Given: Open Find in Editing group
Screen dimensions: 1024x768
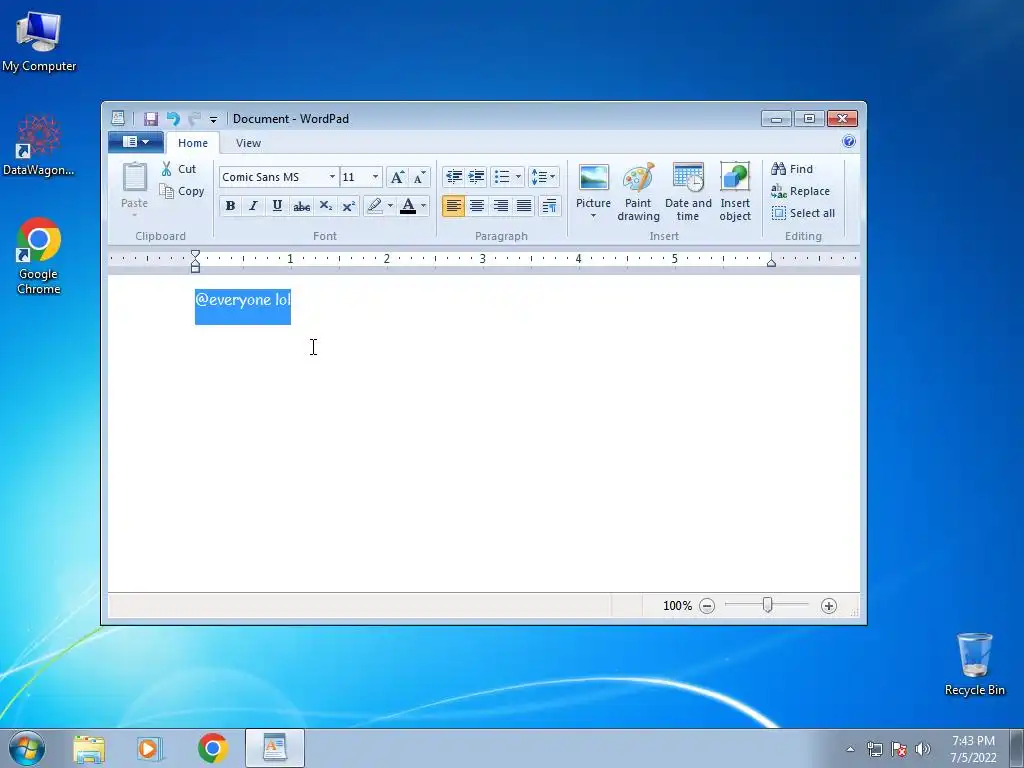Looking at the screenshot, I should pyautogui.click(x=792, y=168).
